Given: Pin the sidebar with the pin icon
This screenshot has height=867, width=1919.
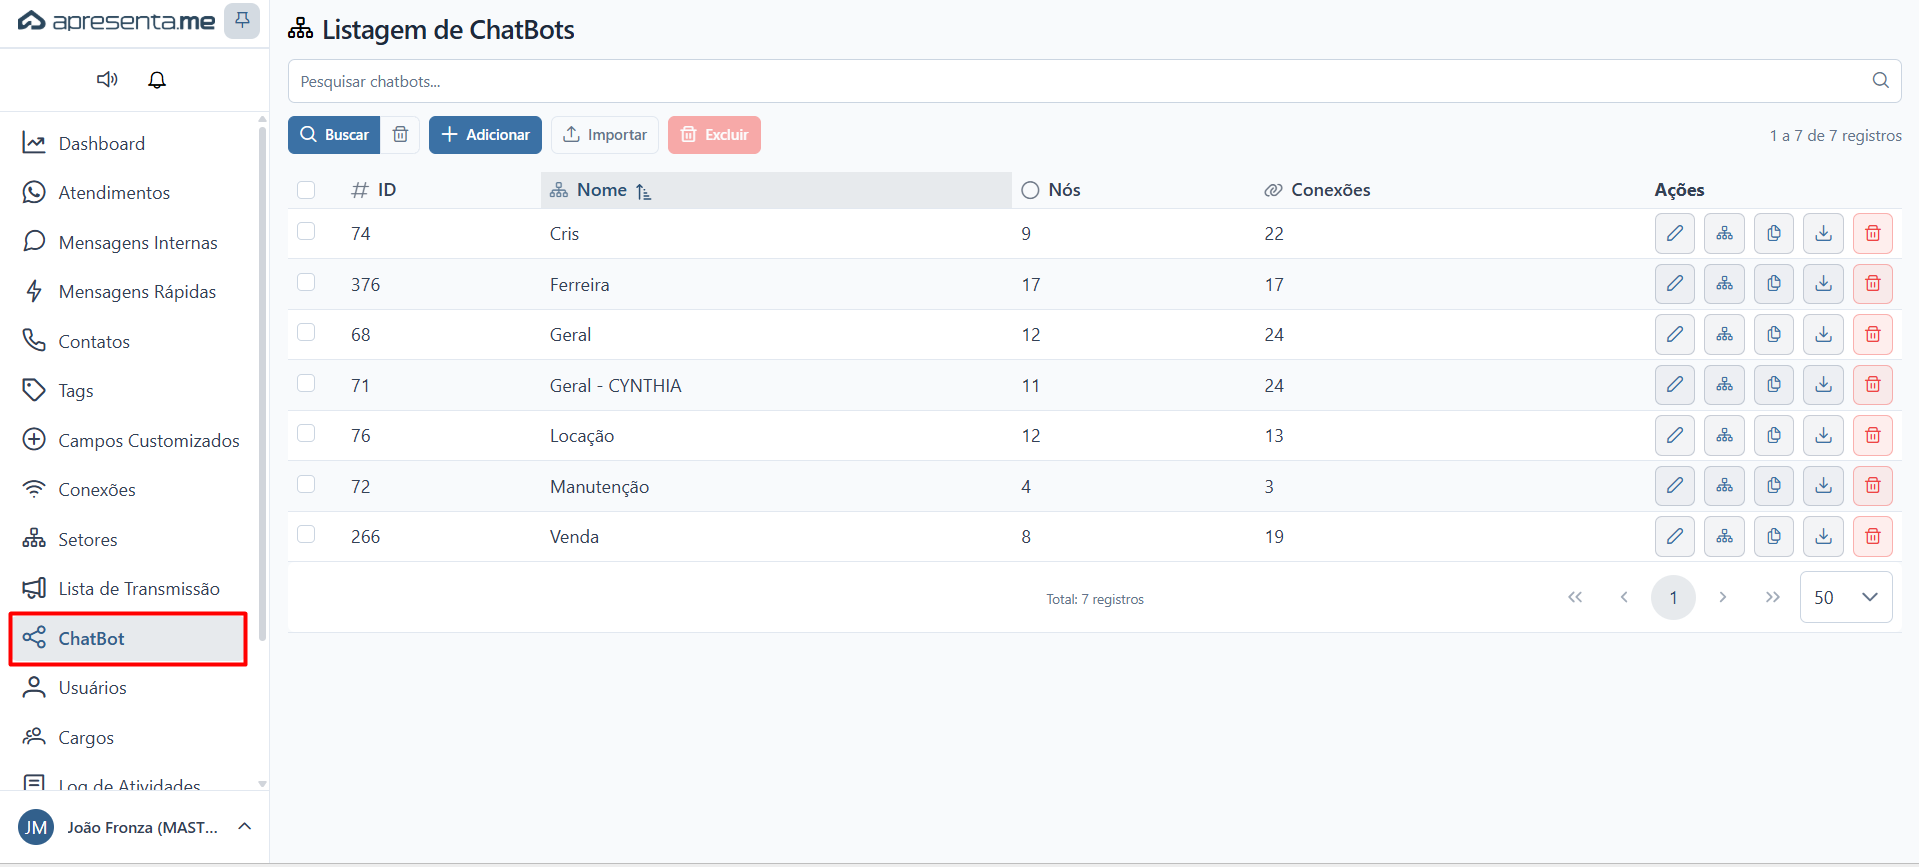Looking at the screenshot, I should click(x=242, y=21).
